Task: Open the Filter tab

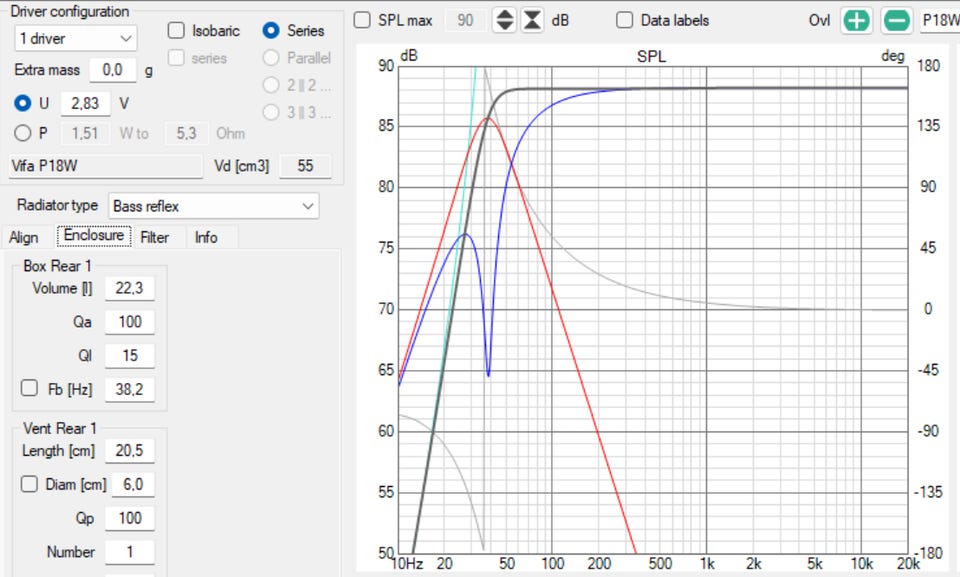Action: 154,237
